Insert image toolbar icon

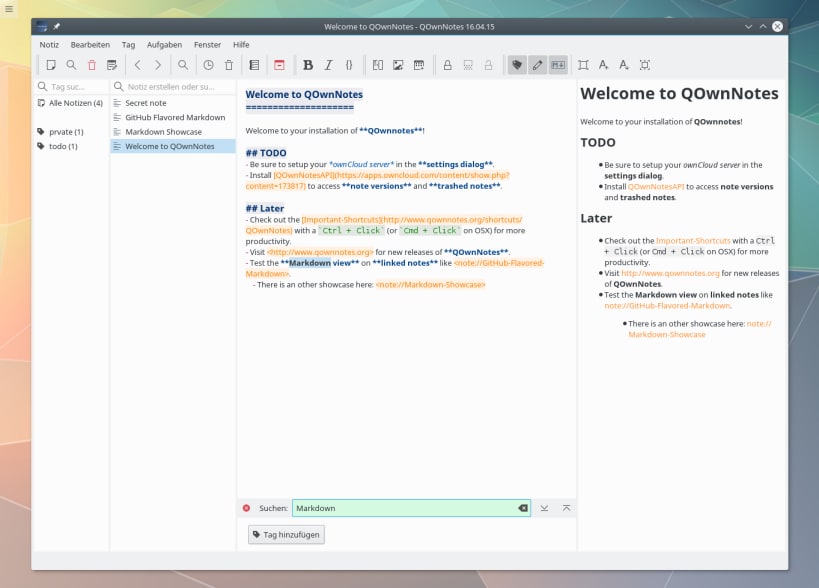click(398, 65)
